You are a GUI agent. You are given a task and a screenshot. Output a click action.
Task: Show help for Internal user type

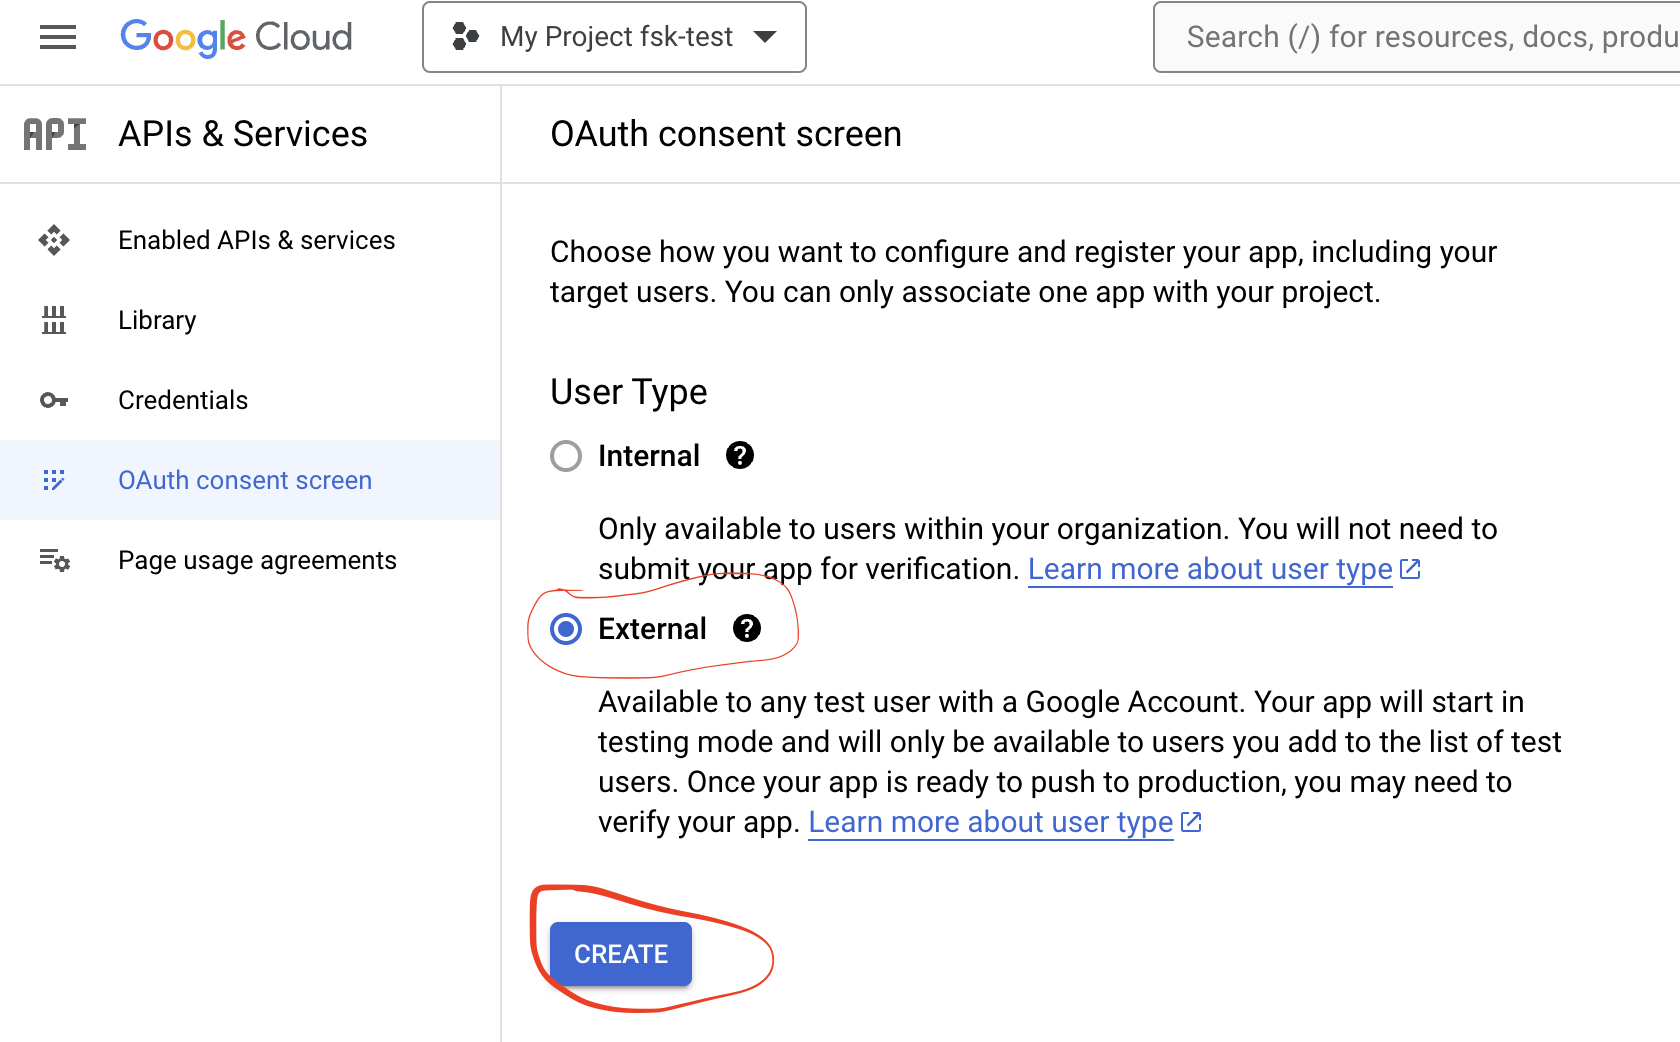pos(740,456)
